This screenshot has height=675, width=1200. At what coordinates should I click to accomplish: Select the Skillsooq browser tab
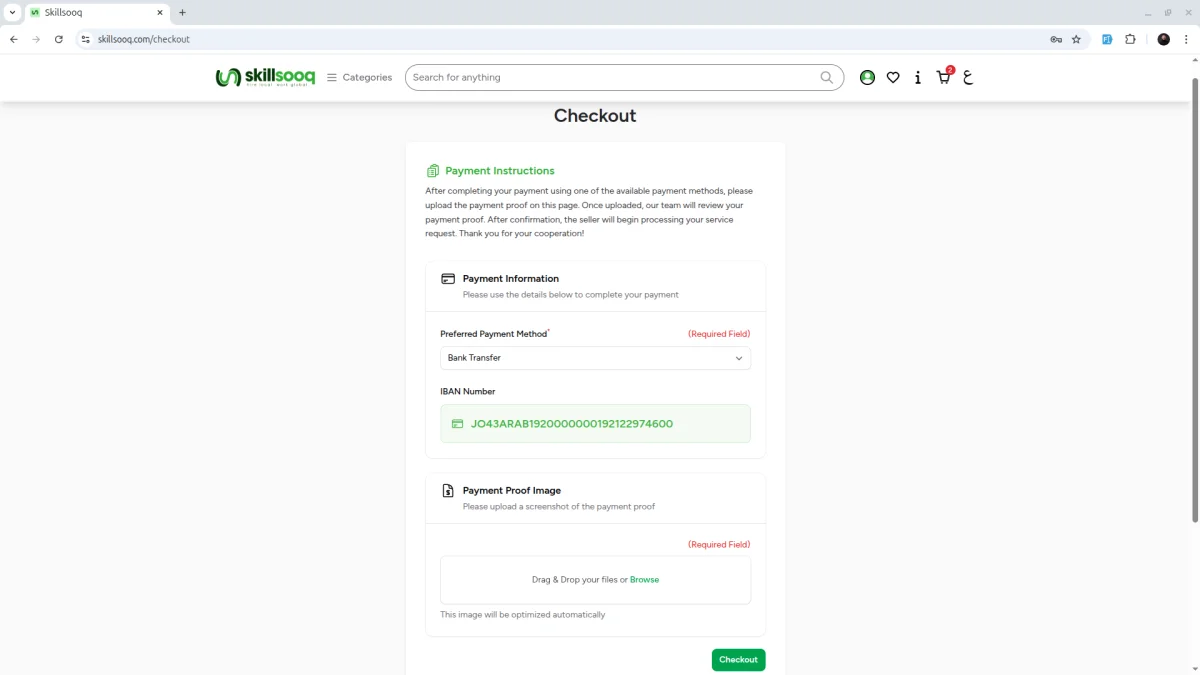click(x=96, y=12)
